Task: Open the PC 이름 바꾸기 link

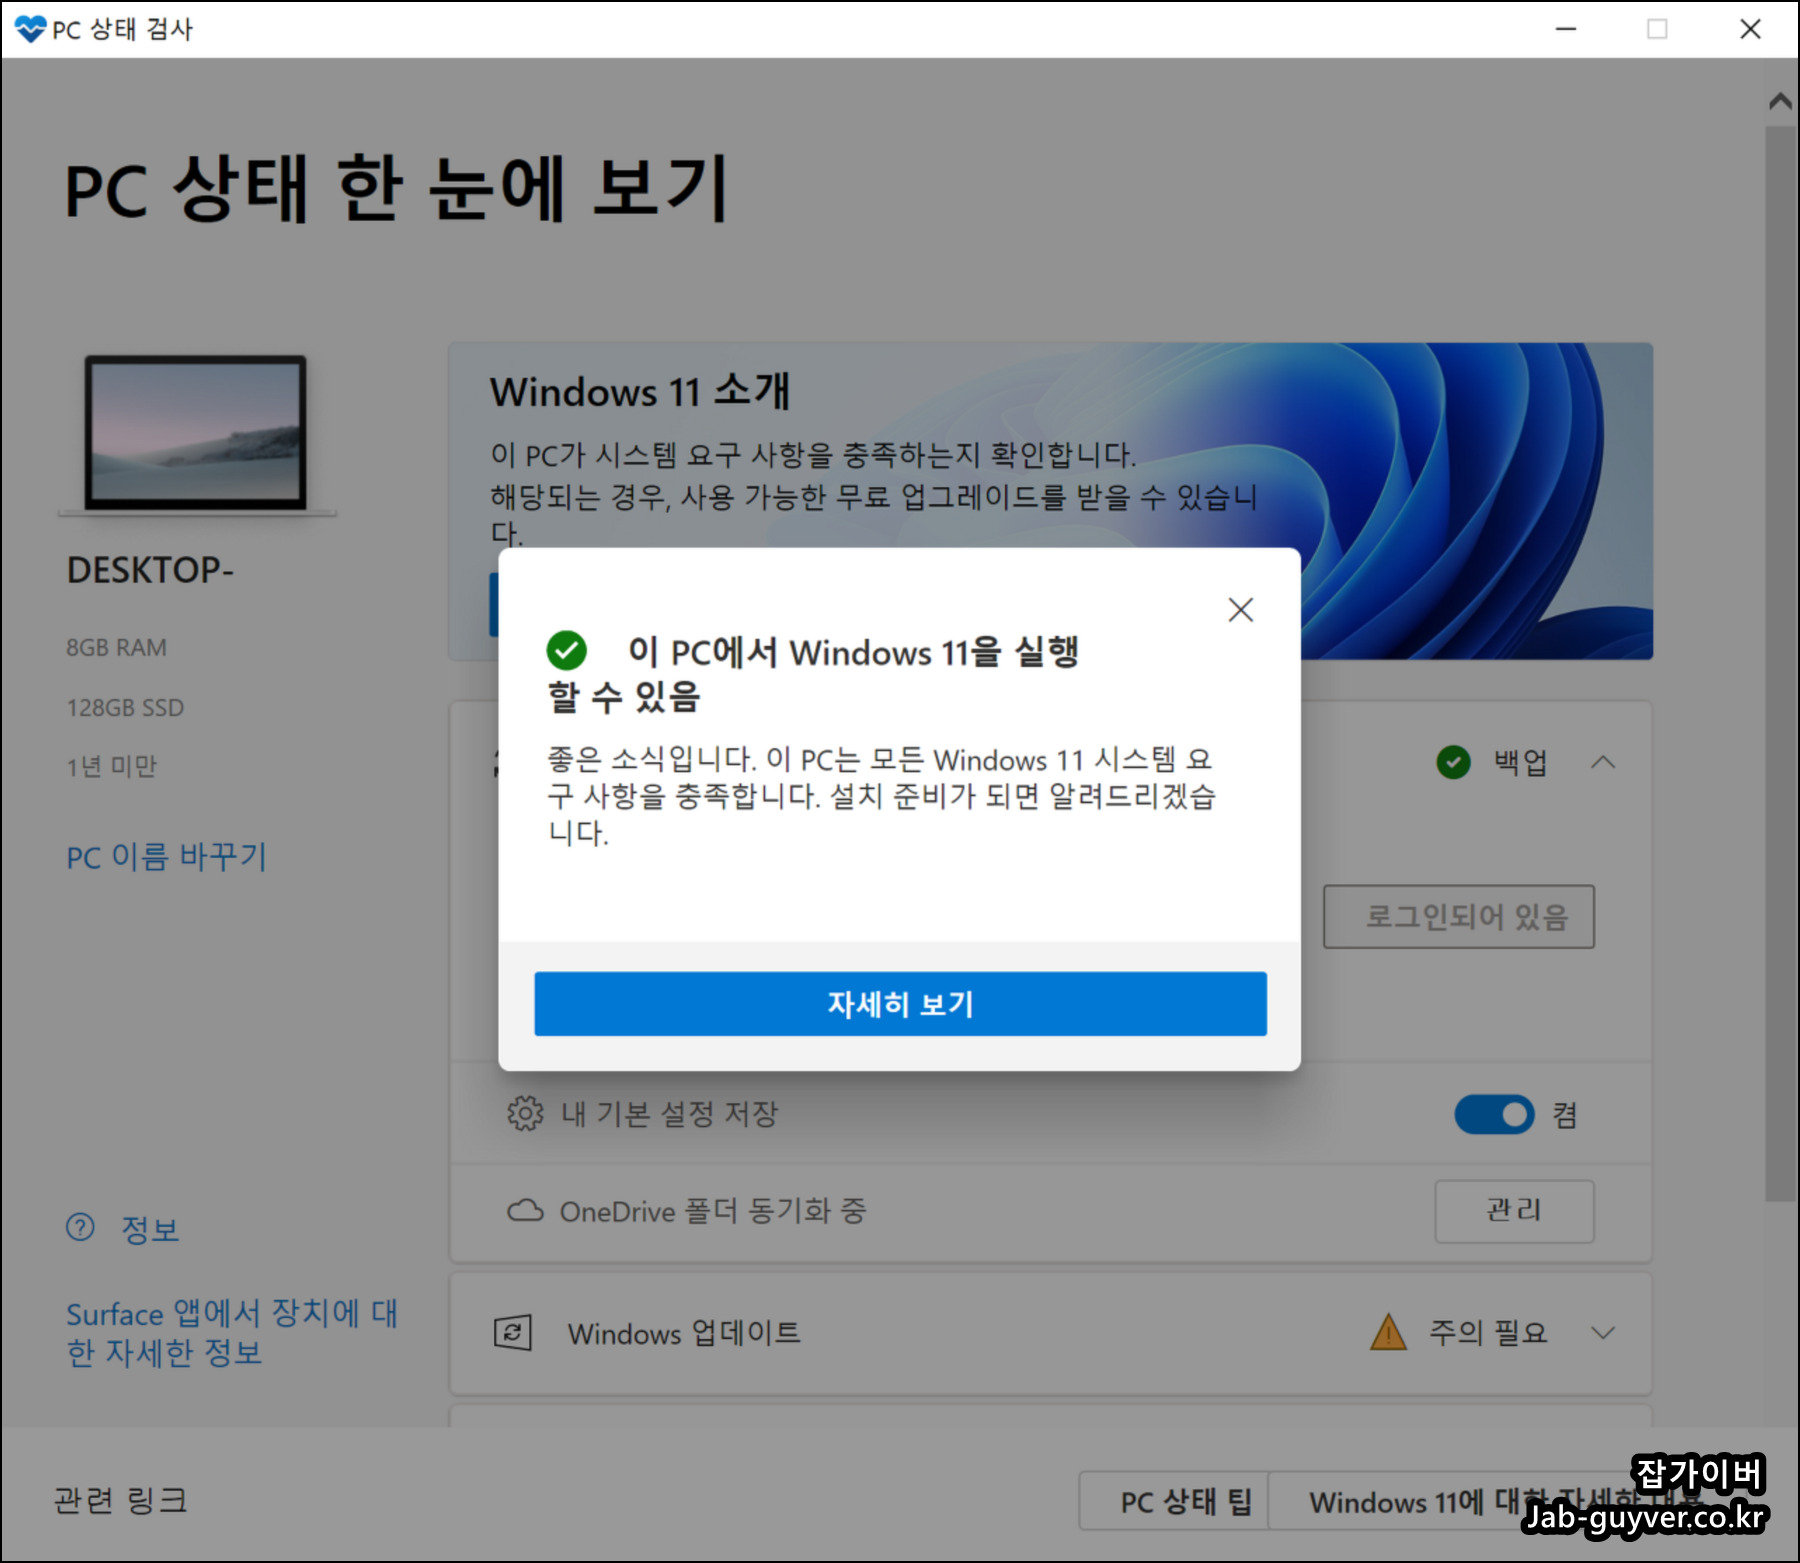Action: pyautogui.click(x=167, y=857)
